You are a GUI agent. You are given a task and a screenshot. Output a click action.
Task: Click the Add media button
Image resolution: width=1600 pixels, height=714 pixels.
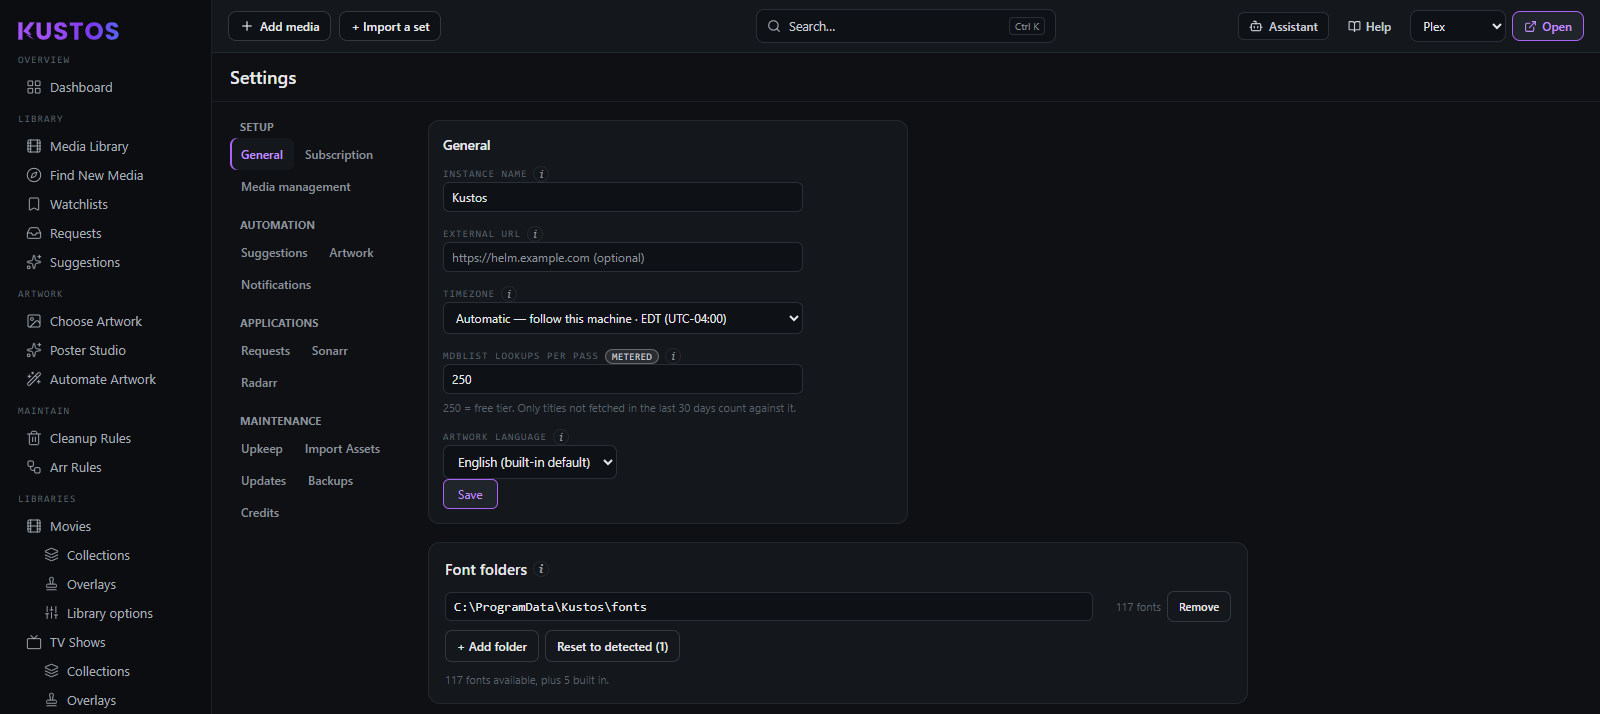click(x=280, y=26)
